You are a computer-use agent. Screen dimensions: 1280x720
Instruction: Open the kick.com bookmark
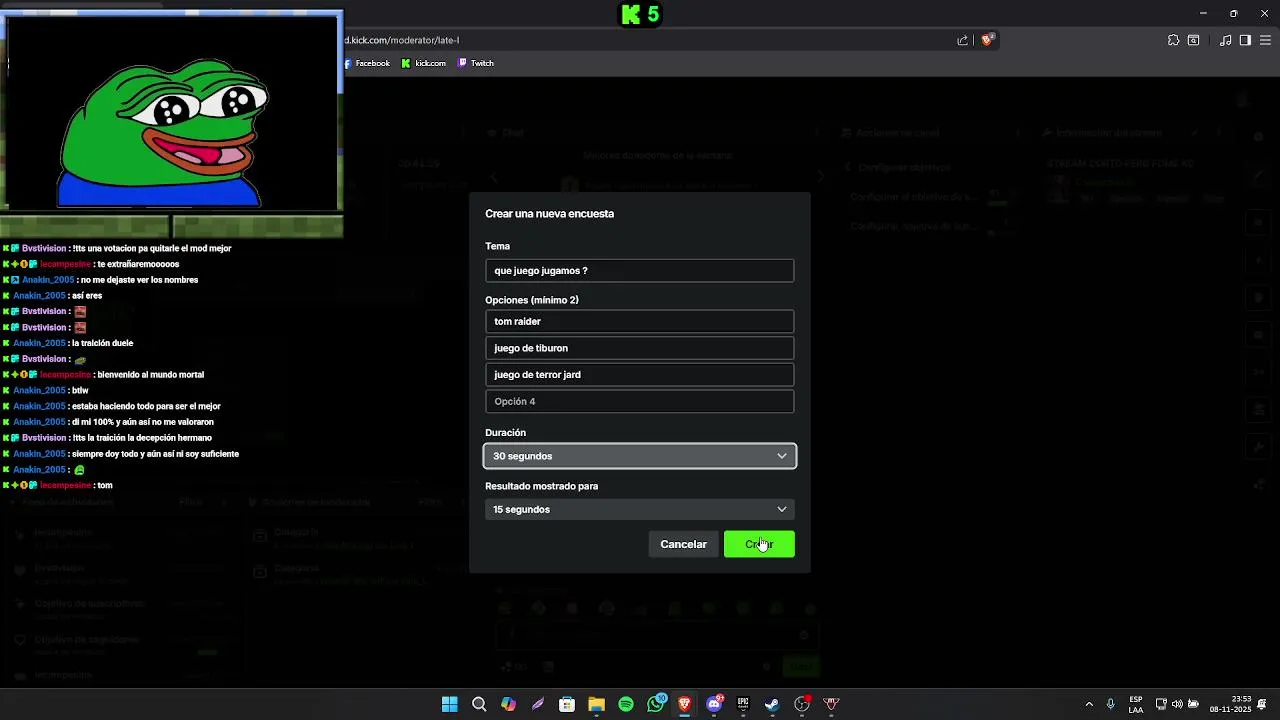(x=424, y=63)
